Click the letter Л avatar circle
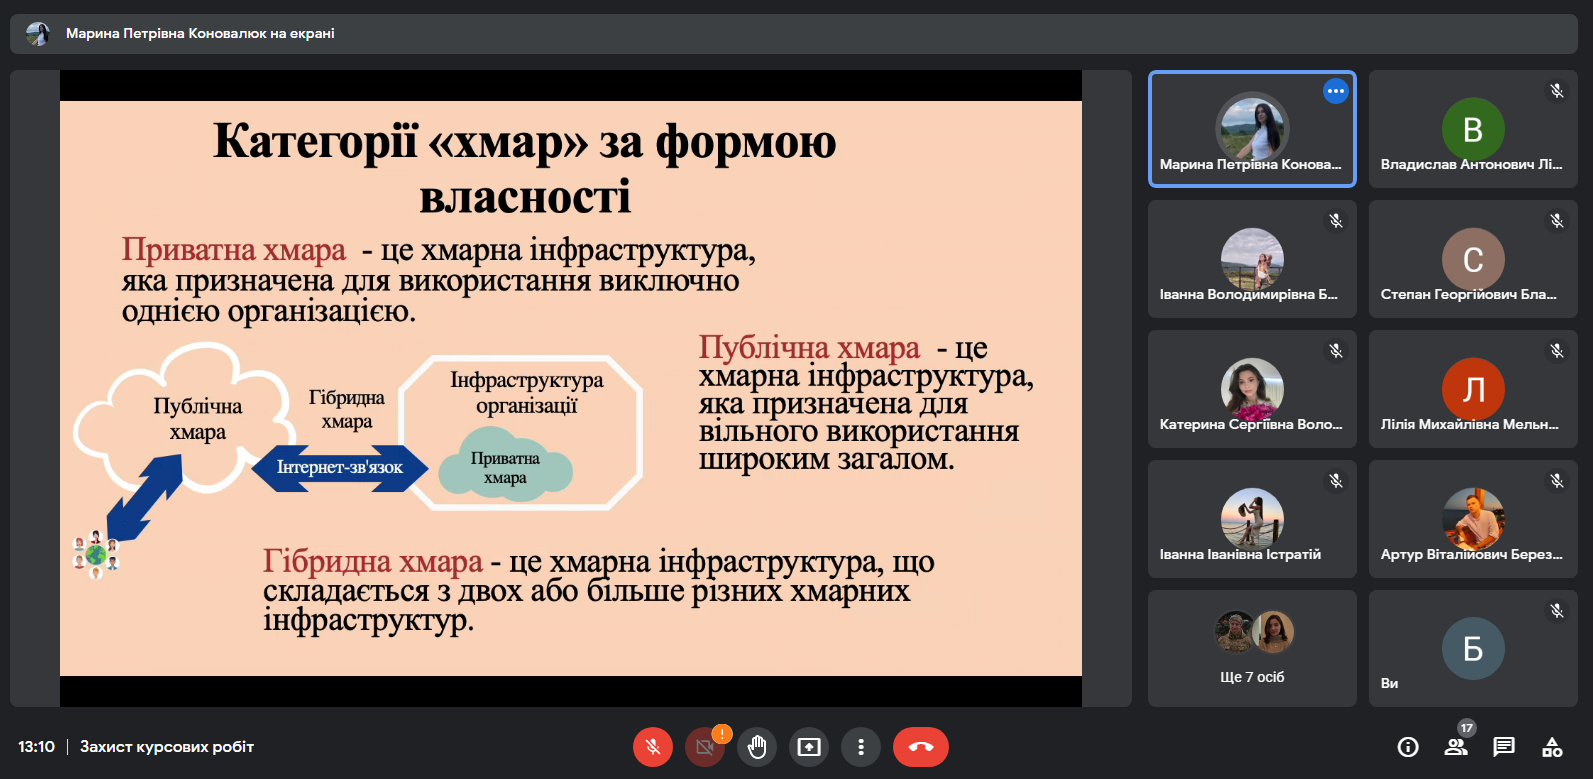The width and height of the screenshot is (1593, 779). point(1473,389)
